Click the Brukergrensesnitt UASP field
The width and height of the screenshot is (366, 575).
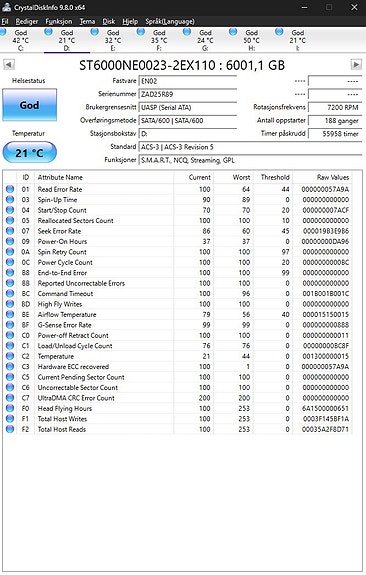187,107
